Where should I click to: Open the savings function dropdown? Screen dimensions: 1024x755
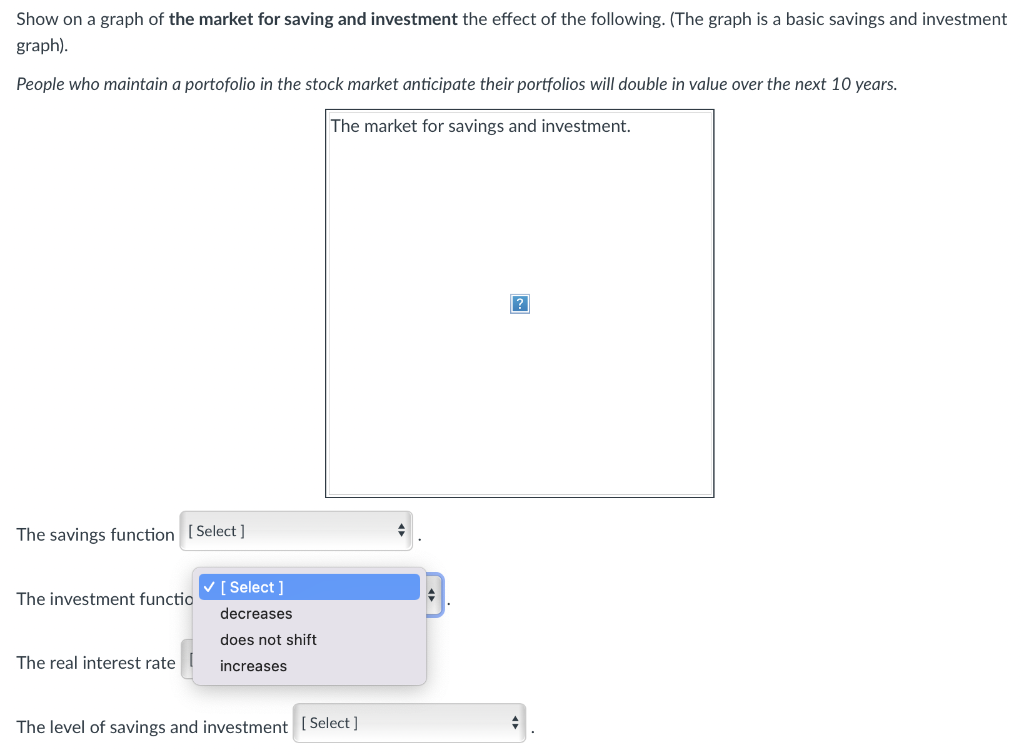point(296,531)
